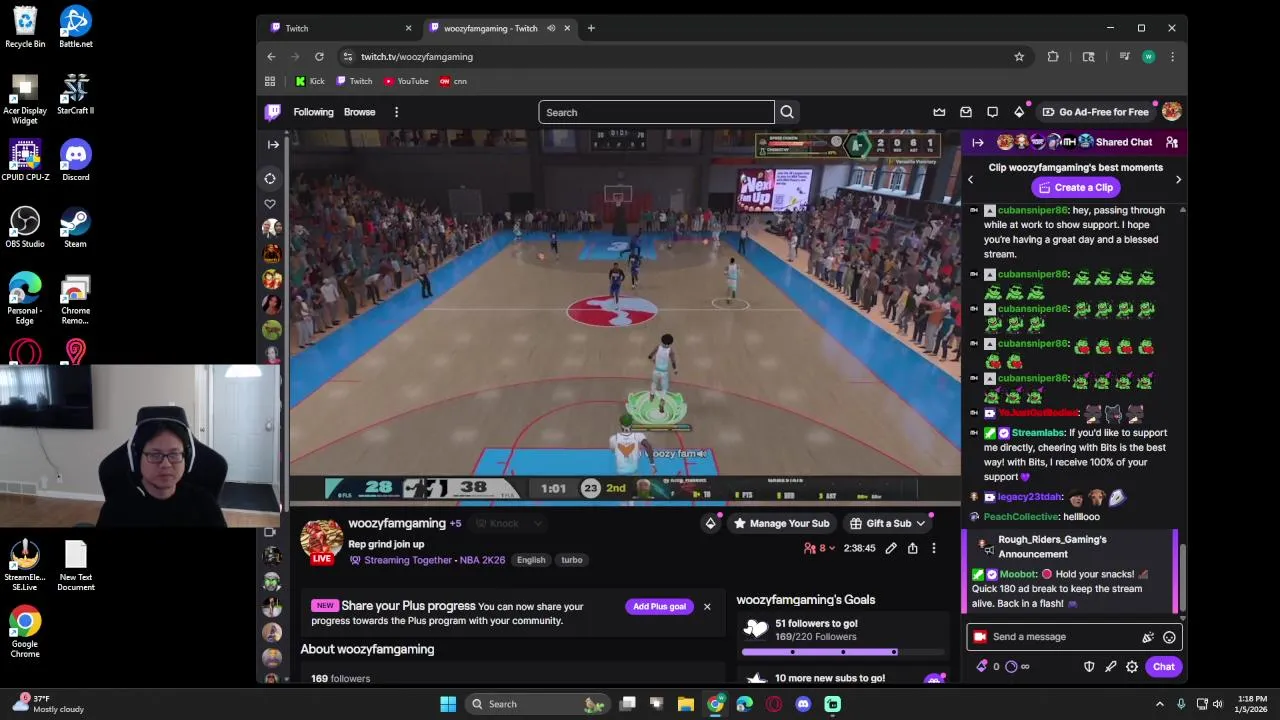
Task: Click the Add Plus goal button
Action: click(659, 606)
